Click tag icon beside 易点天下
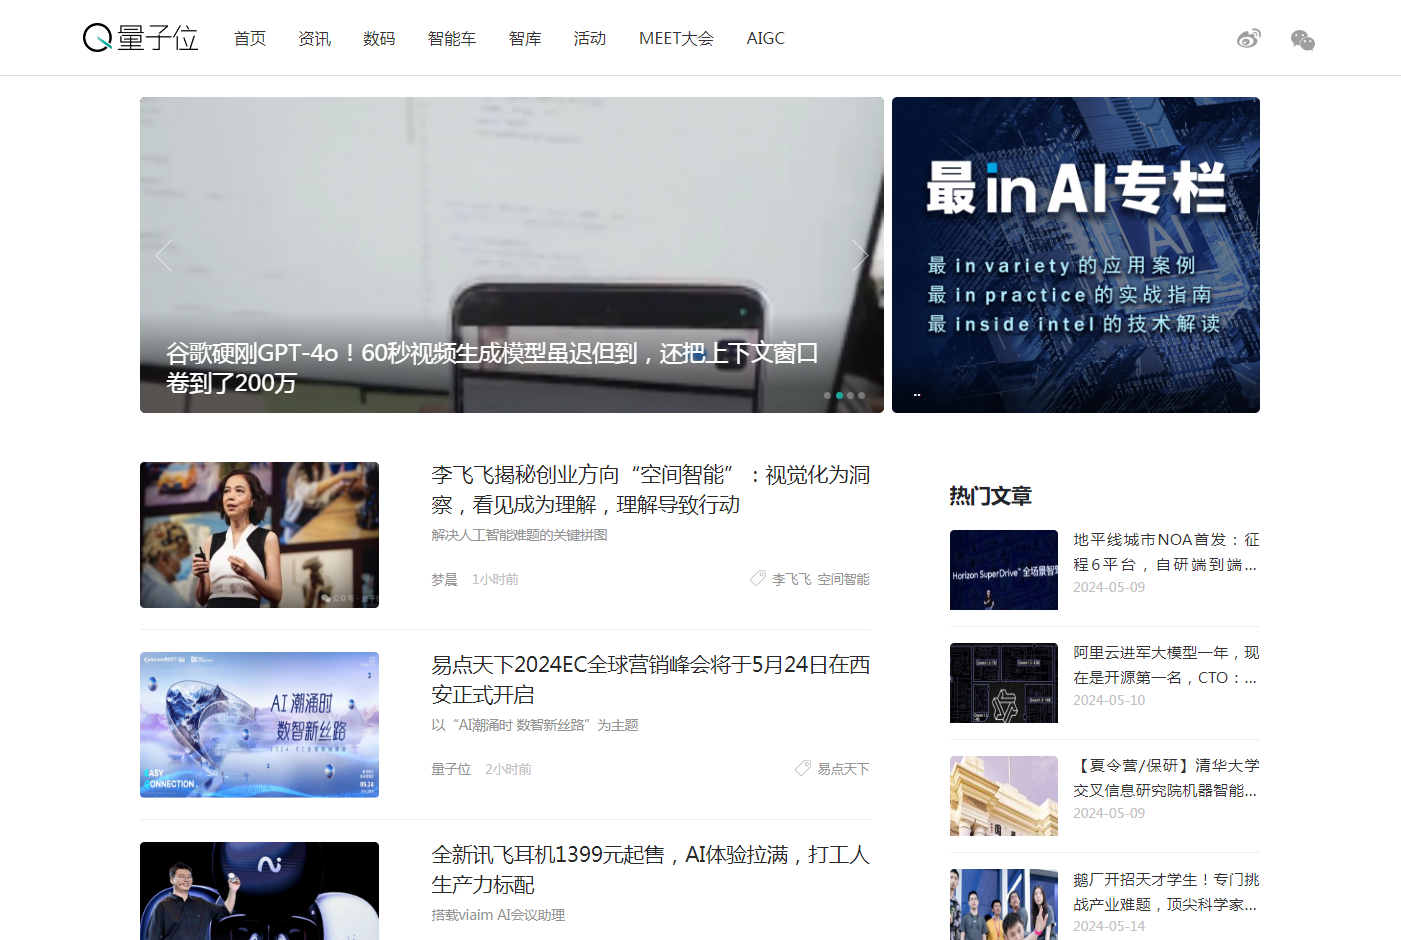1401x940 pixels. [x=803, y=768]
